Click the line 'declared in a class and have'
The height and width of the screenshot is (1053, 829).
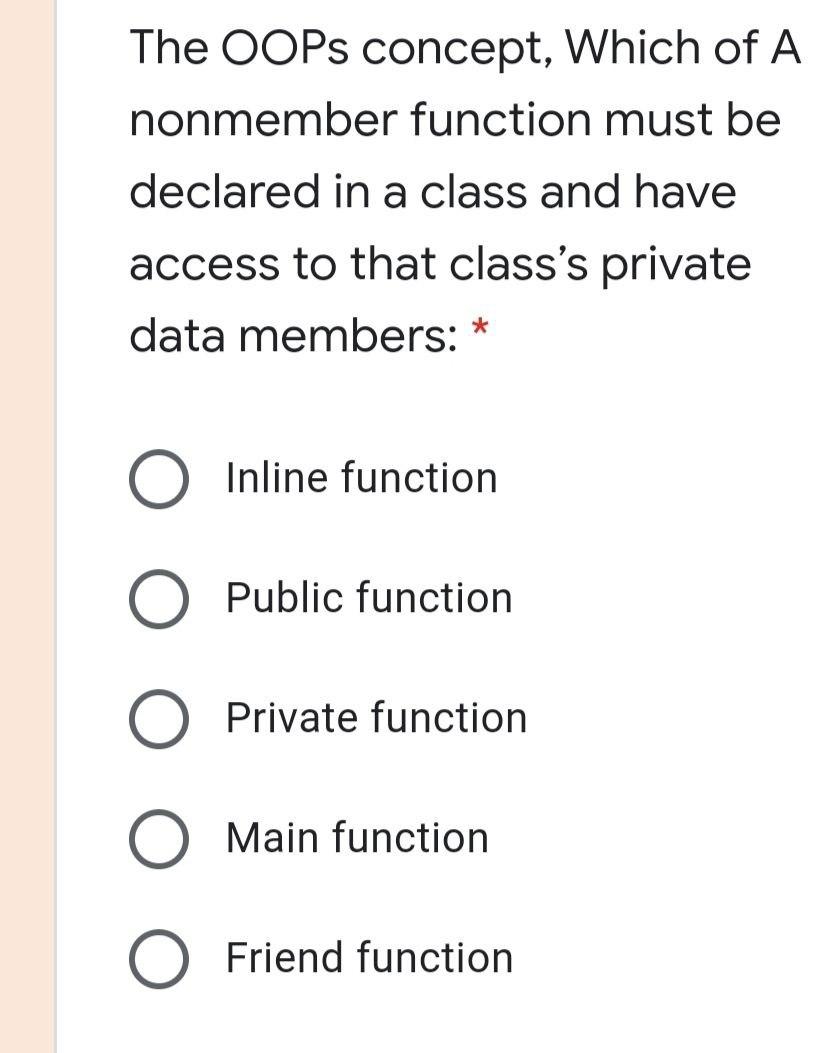click(433, 193)
